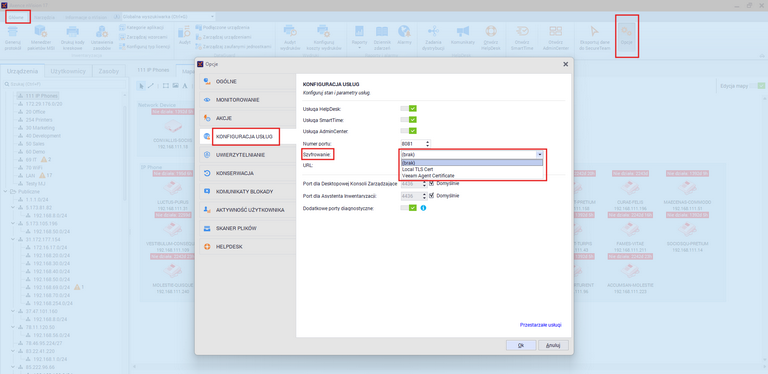The height and width of the screenshot is (374, 768).
Task: Click Ok in Opcje dialog
Action: [x=521, y=345]
